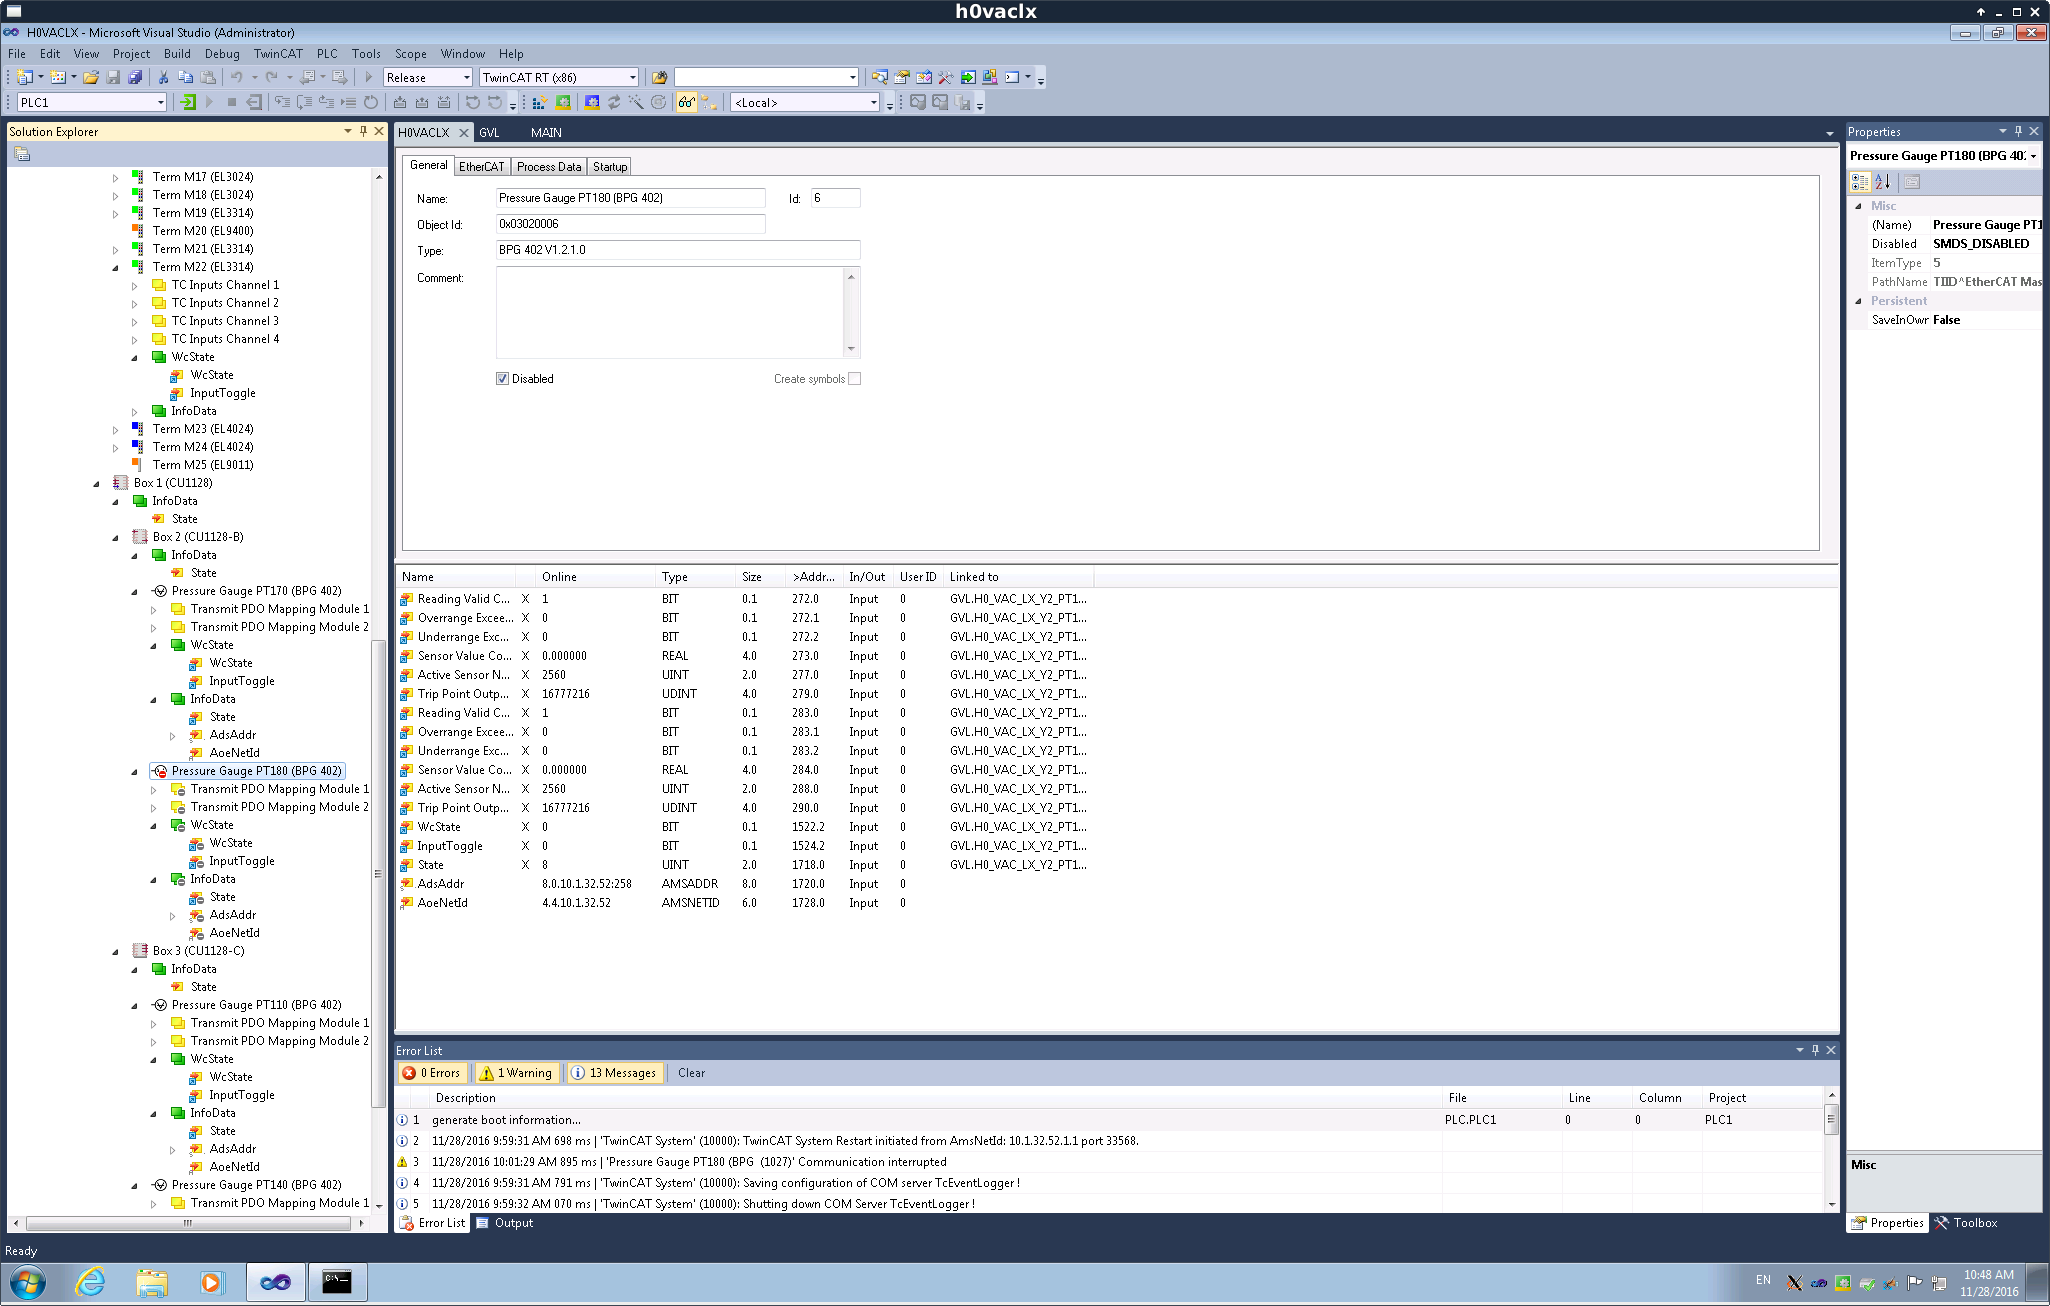Pin the Solution Explorer panel
Viewport: 2050px width, 1306px height.
[x=363, y=131]
